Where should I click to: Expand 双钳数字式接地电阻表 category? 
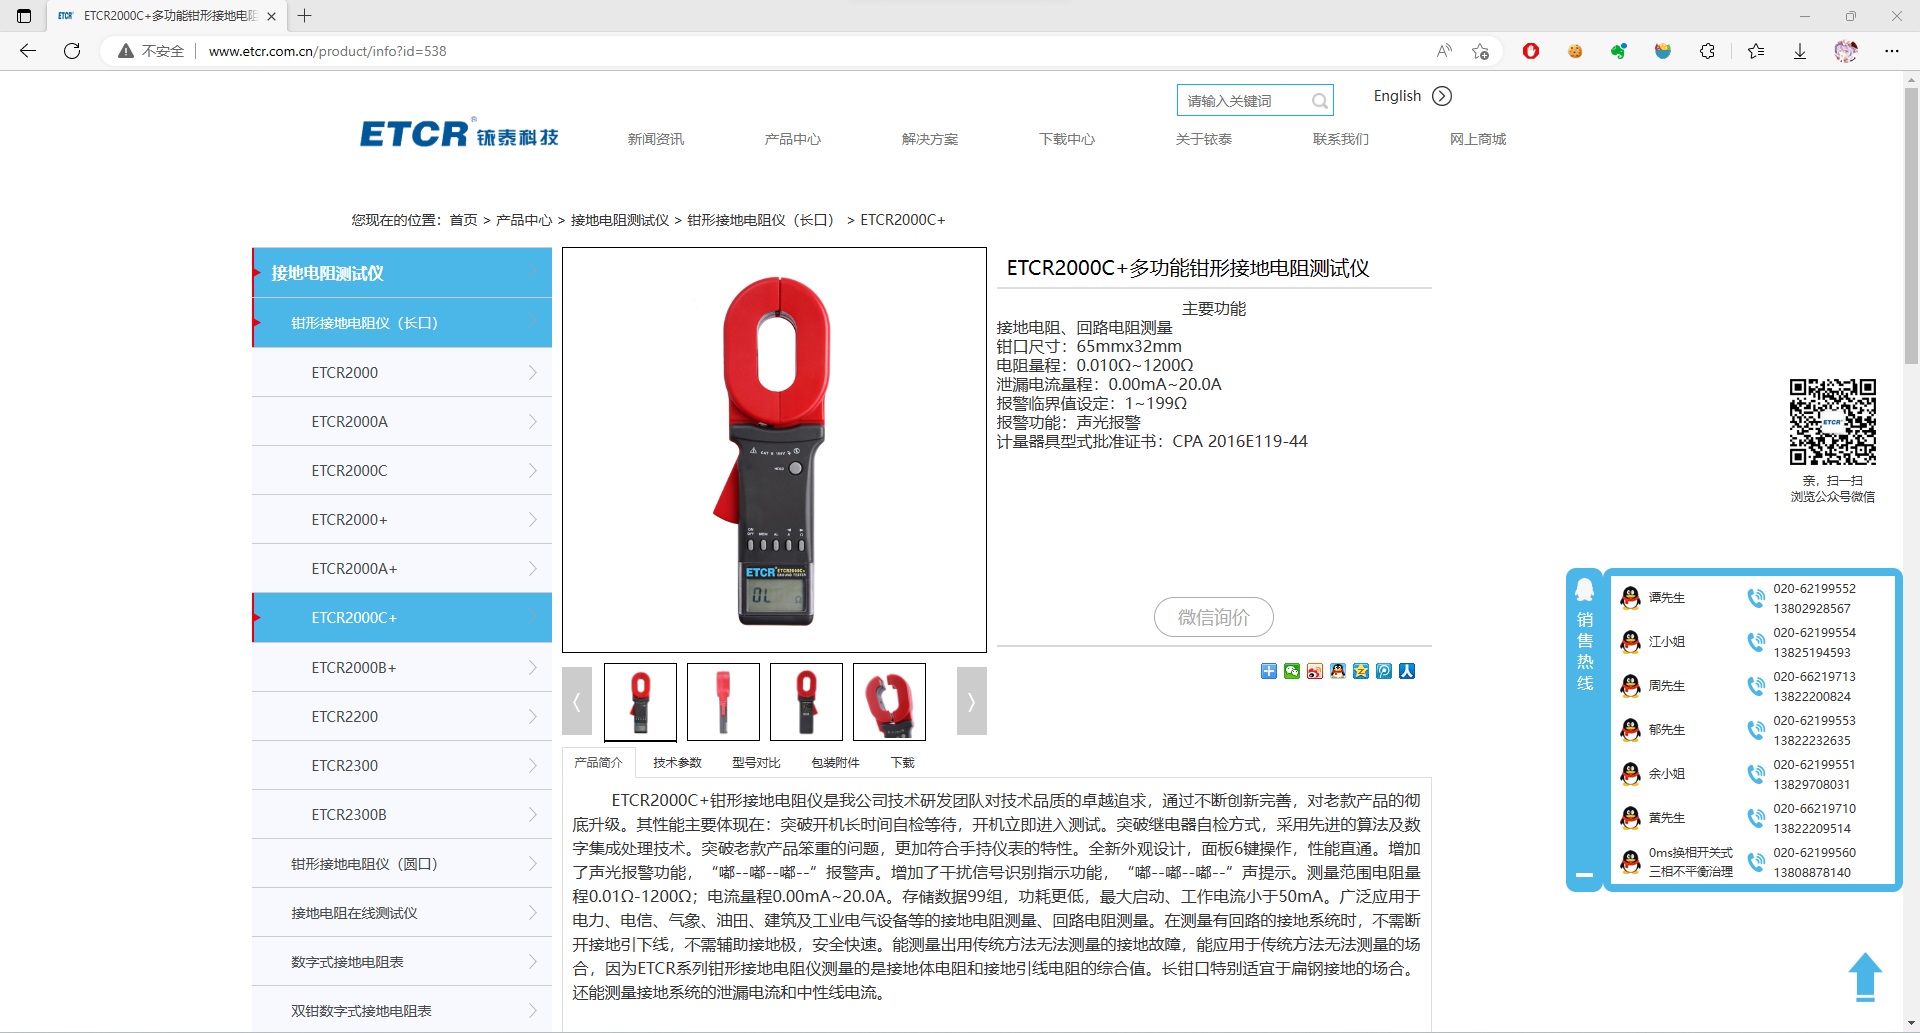click(402, 1011)
